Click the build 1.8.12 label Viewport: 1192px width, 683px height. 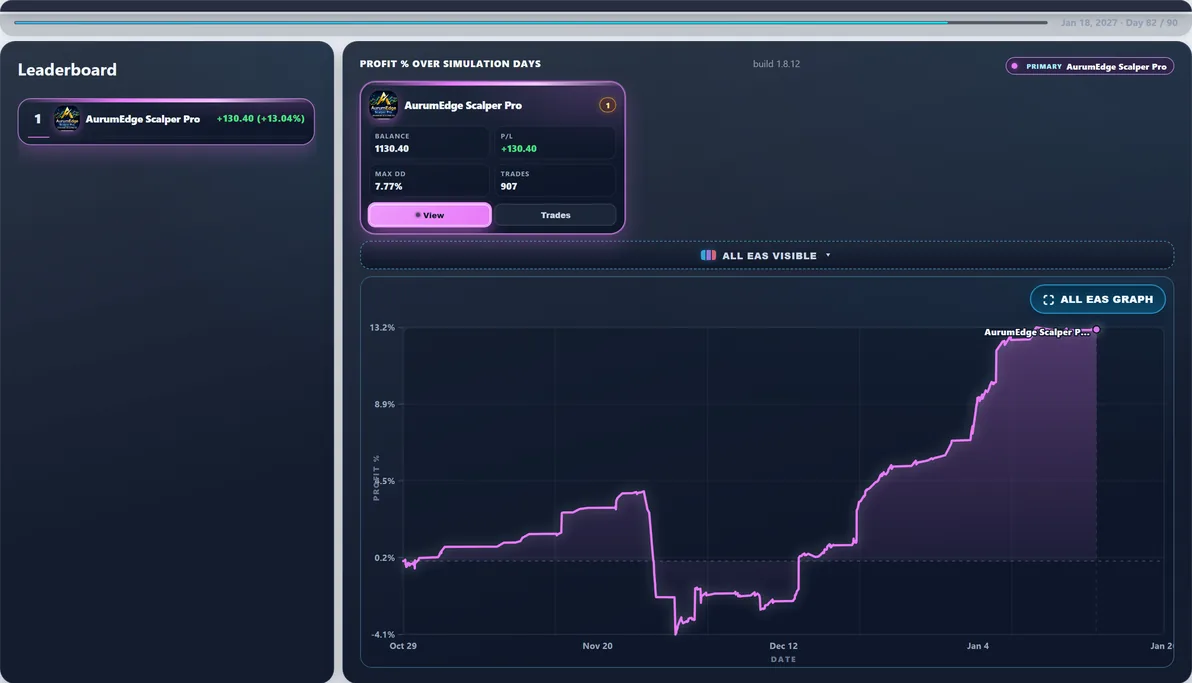pos(776,64)
